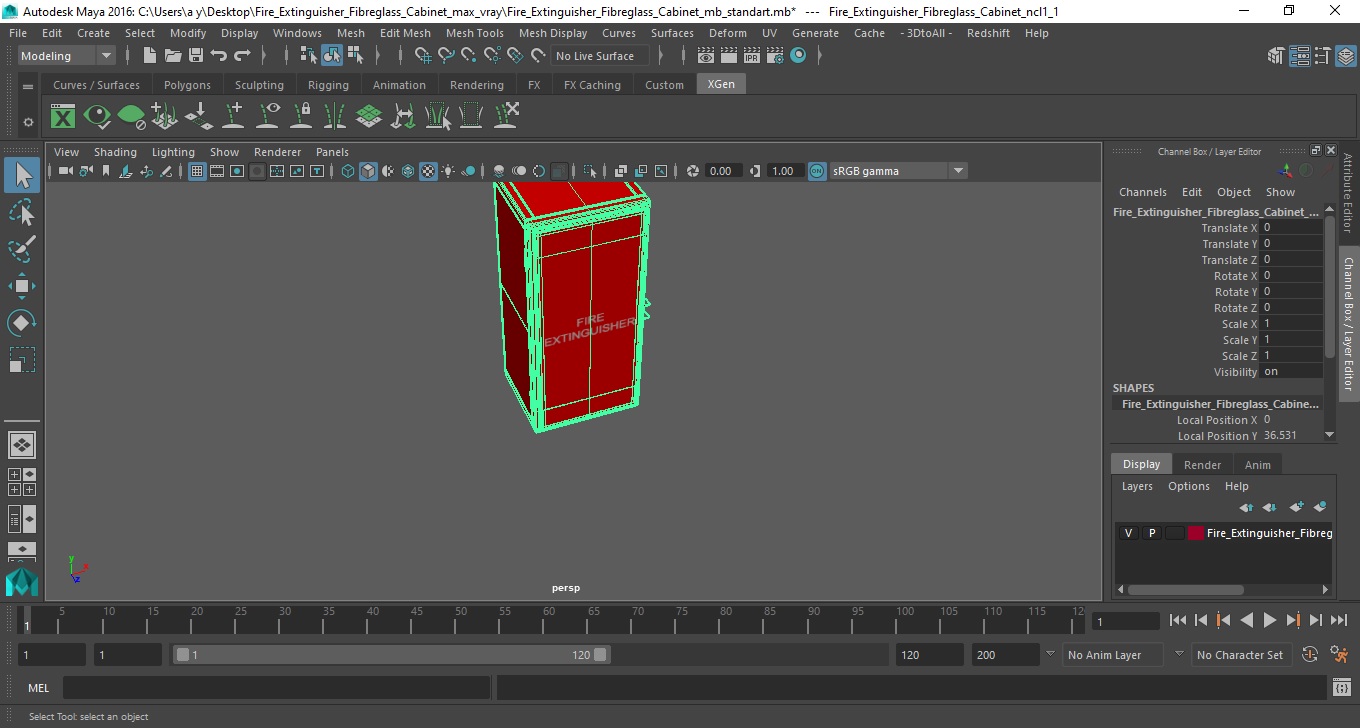Click the XGen green X icon
The height and width of the screenshot is (728, 1360).
pyautogui.click(x=63, y=117)
